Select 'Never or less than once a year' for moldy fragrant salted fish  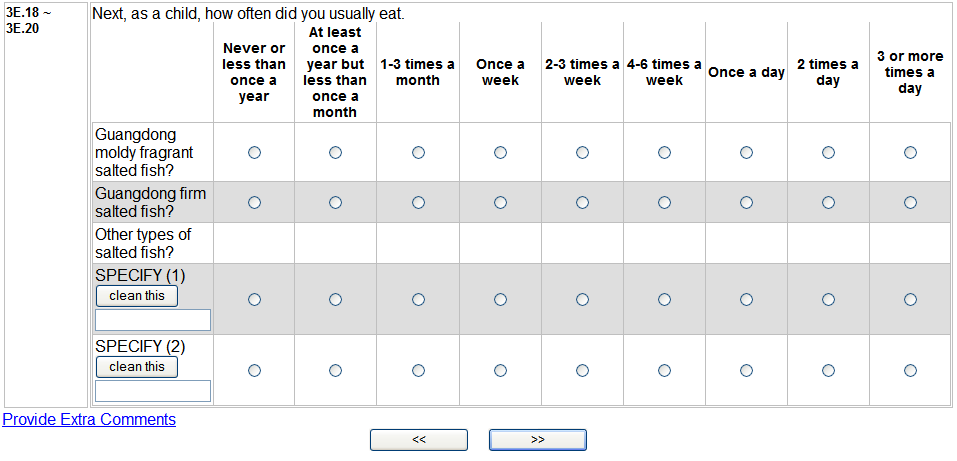(x=254, y=153)
